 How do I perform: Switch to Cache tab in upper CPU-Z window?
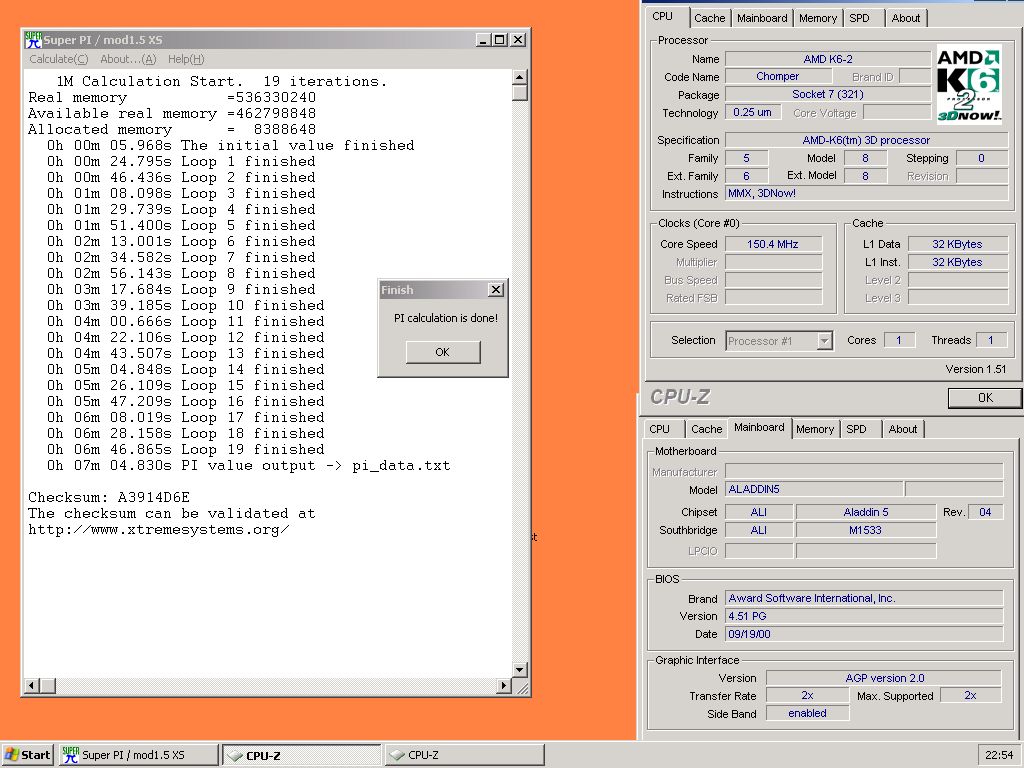coord(709,18)
